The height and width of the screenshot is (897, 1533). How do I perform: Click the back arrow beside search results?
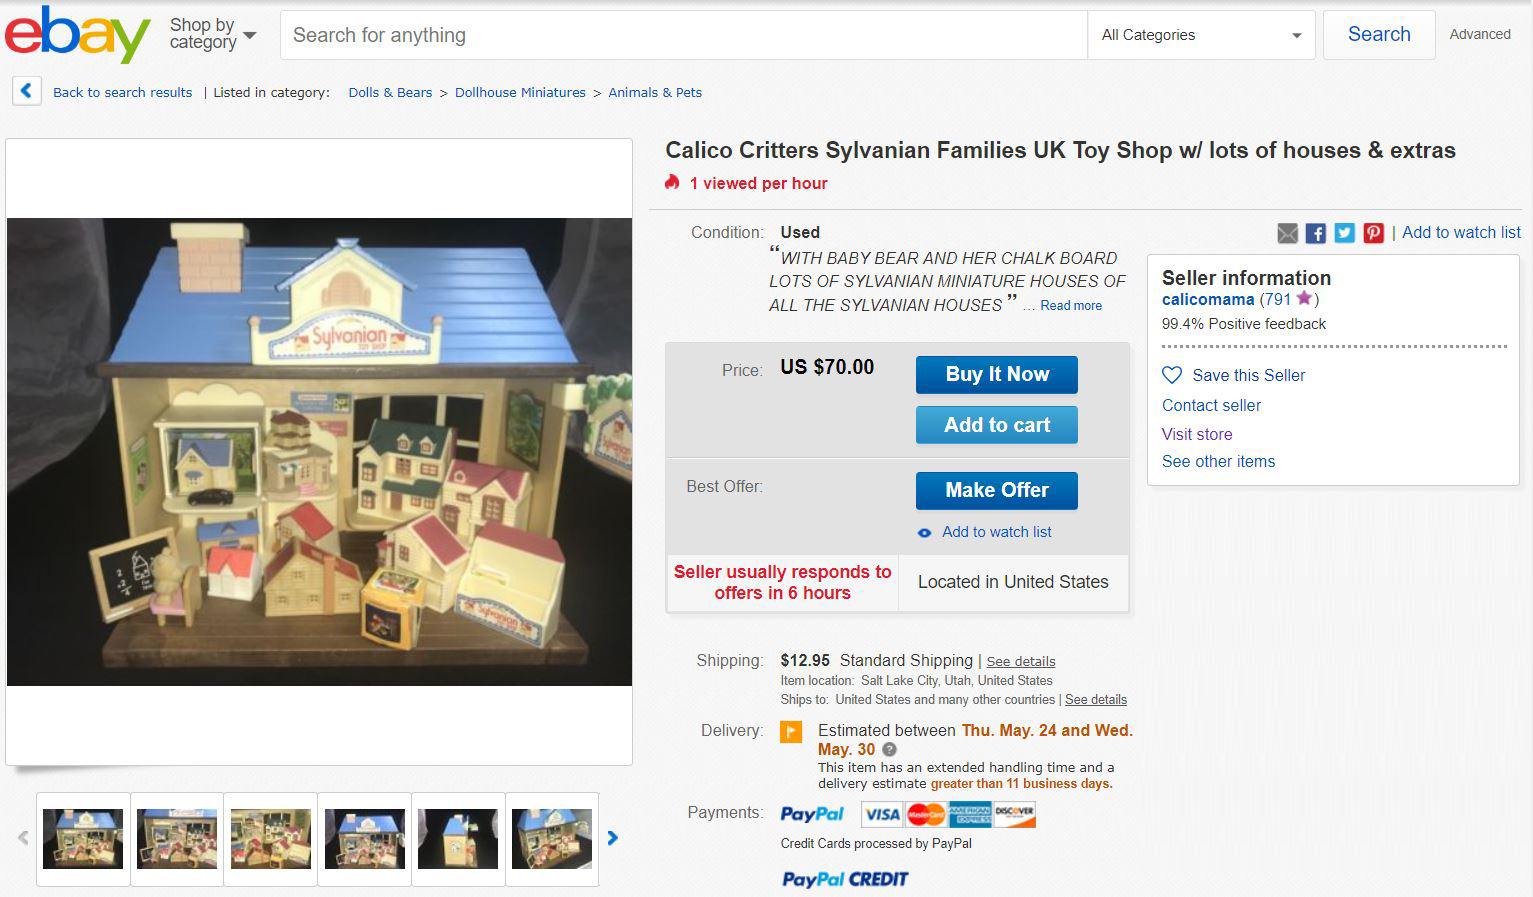[x=27, y=92]
